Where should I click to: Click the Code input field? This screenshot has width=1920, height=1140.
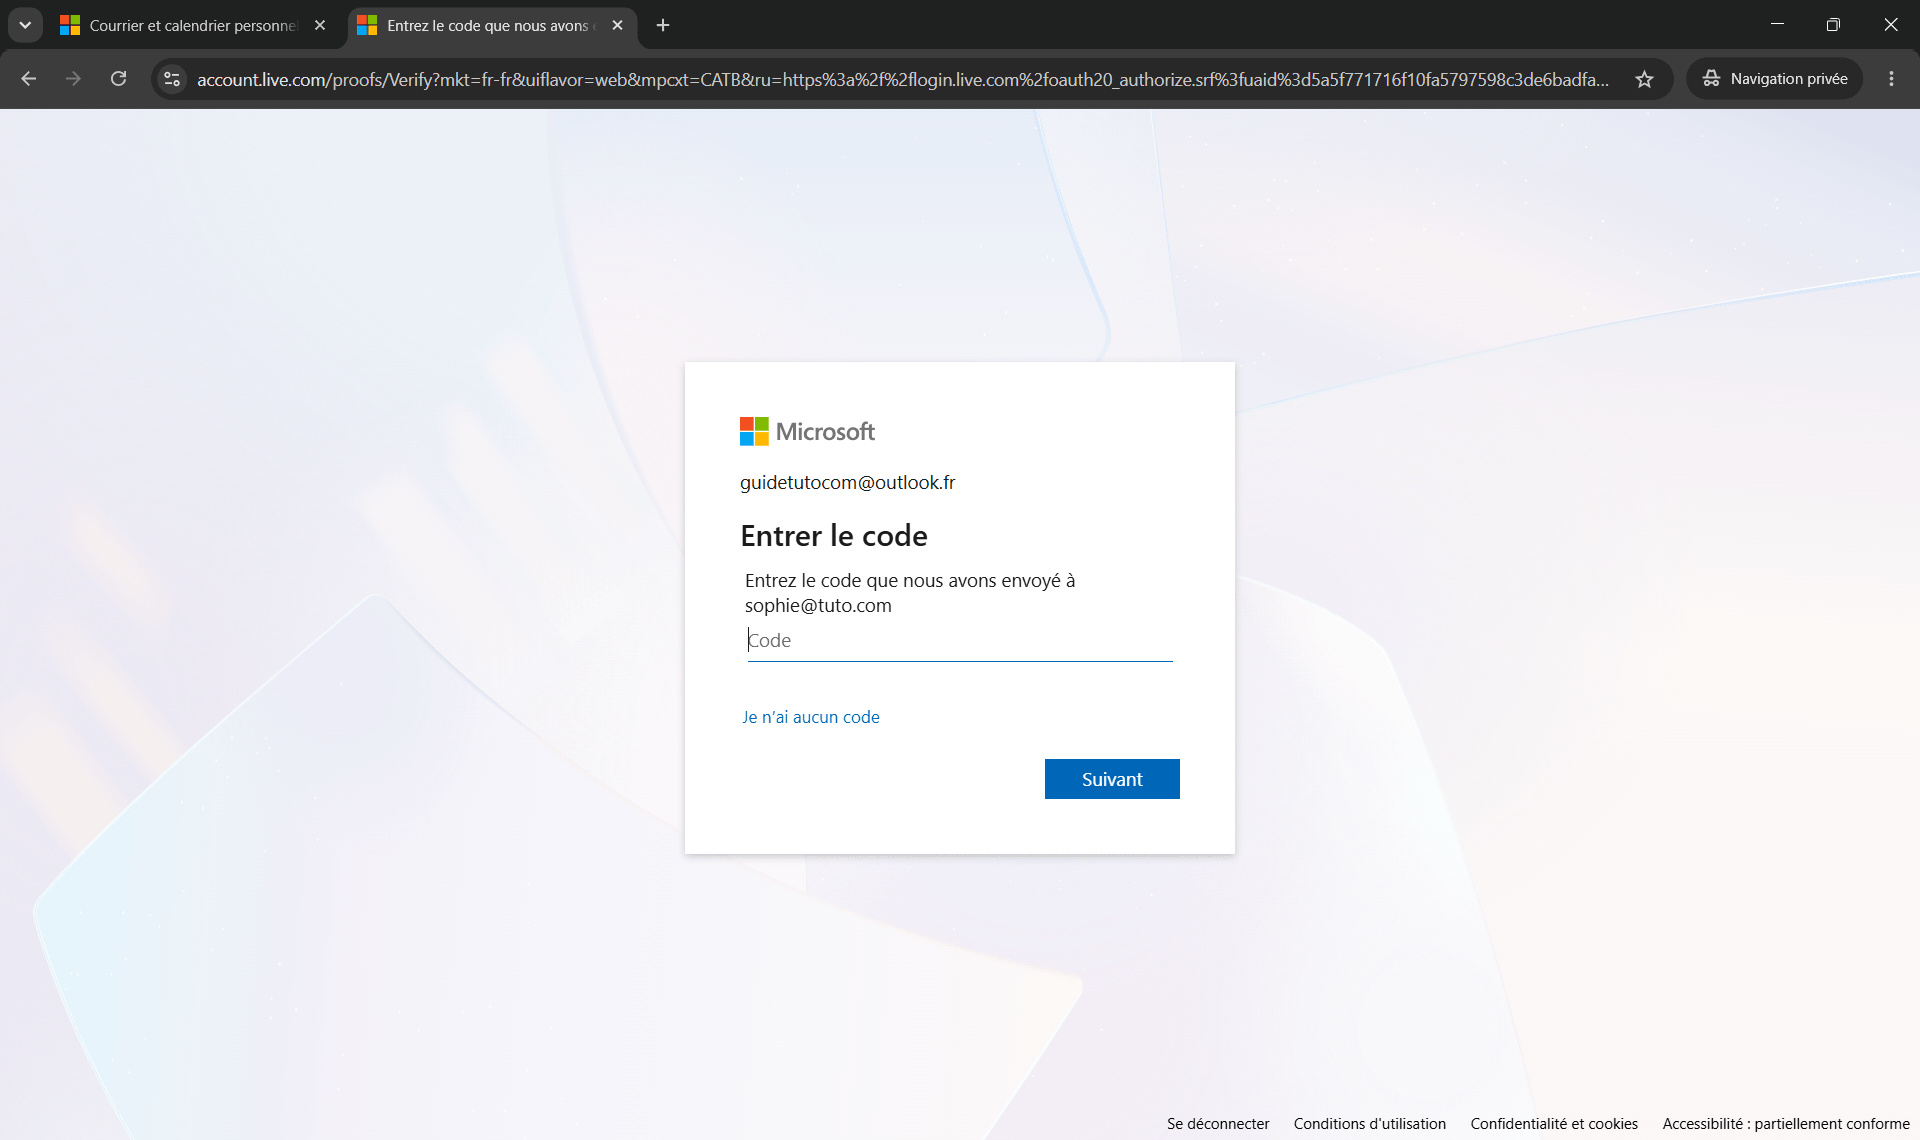960,641
